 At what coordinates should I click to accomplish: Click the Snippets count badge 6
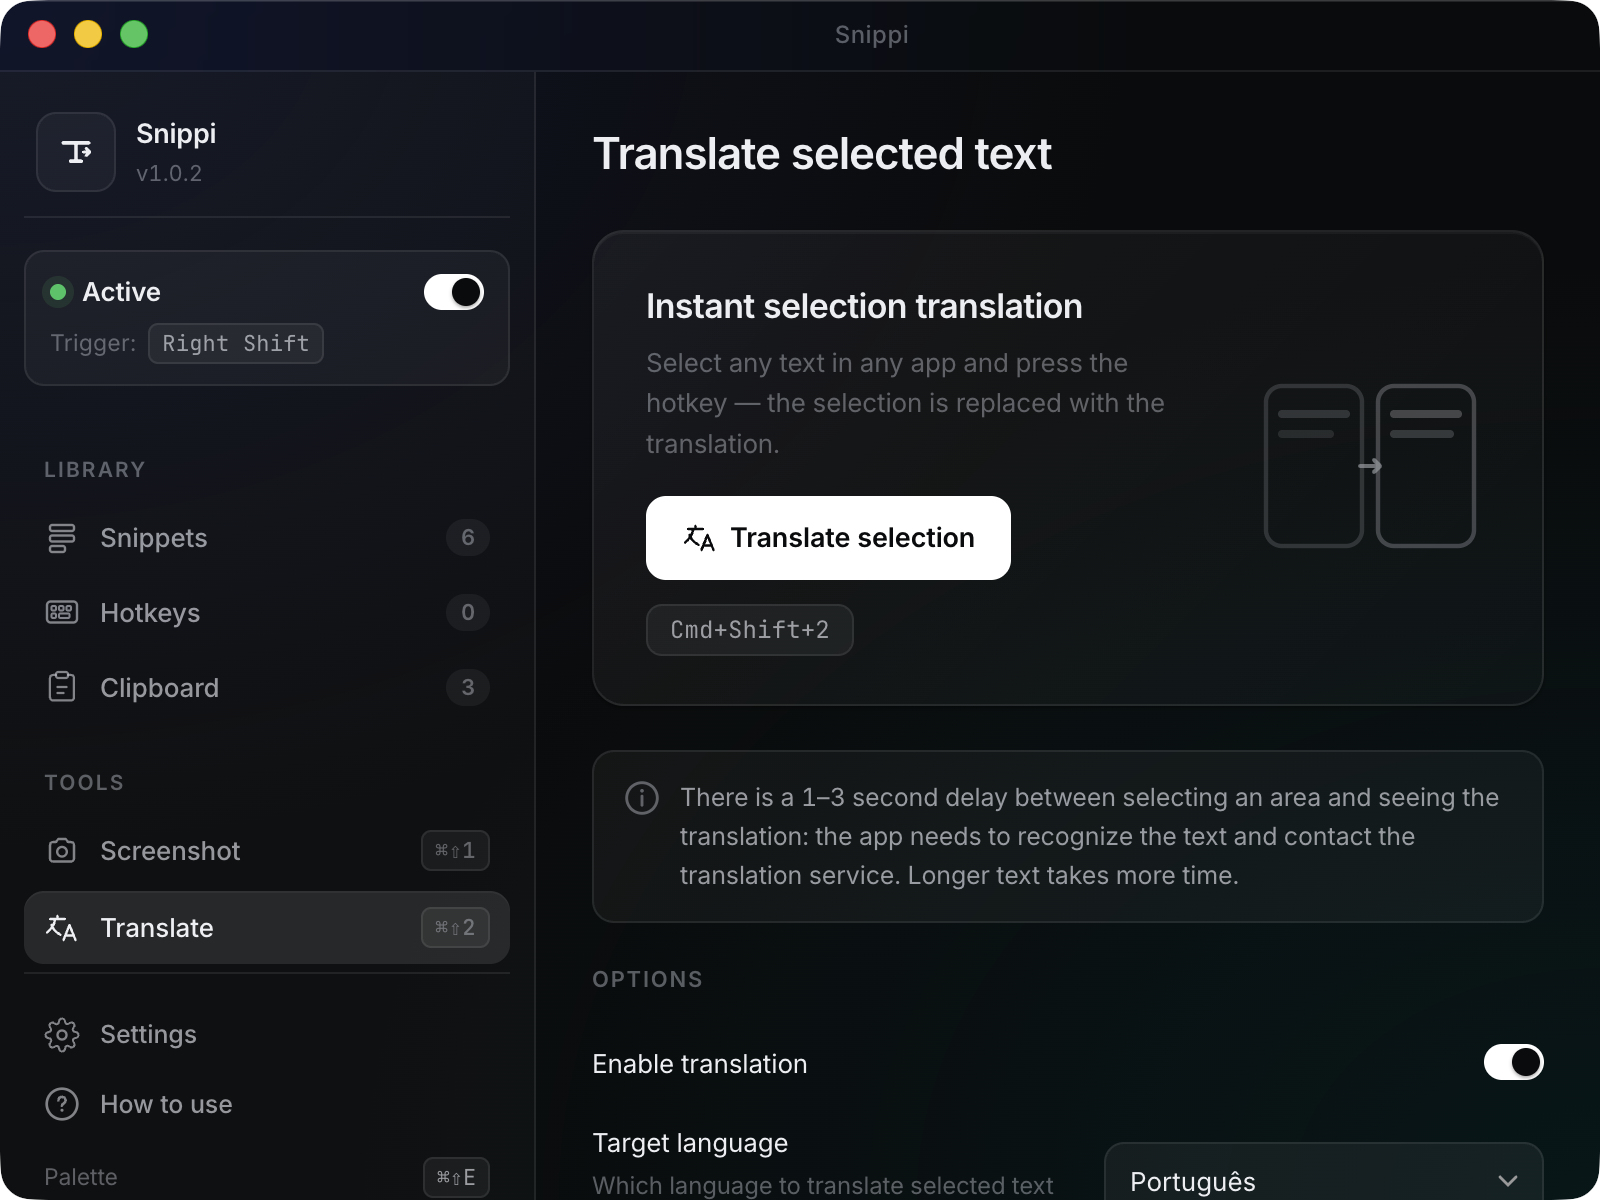(468, 538)
